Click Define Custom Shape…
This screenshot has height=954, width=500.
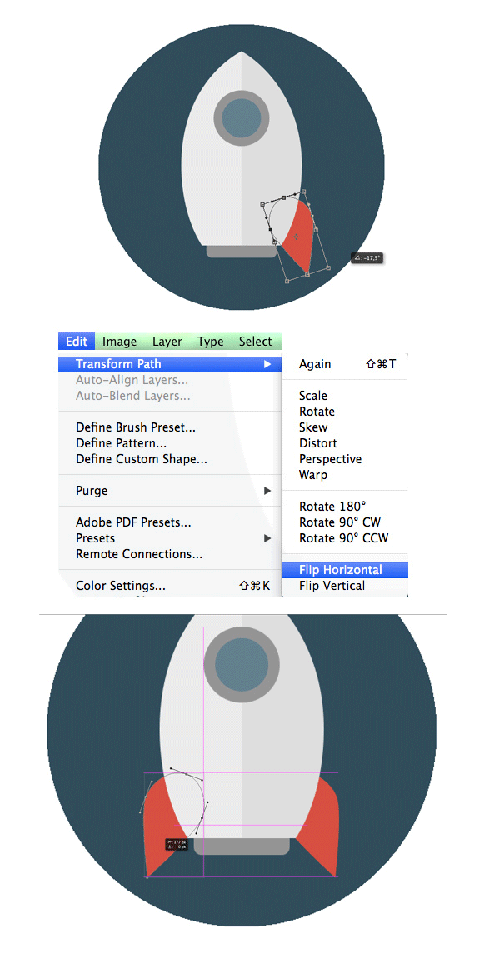(142, 459)
